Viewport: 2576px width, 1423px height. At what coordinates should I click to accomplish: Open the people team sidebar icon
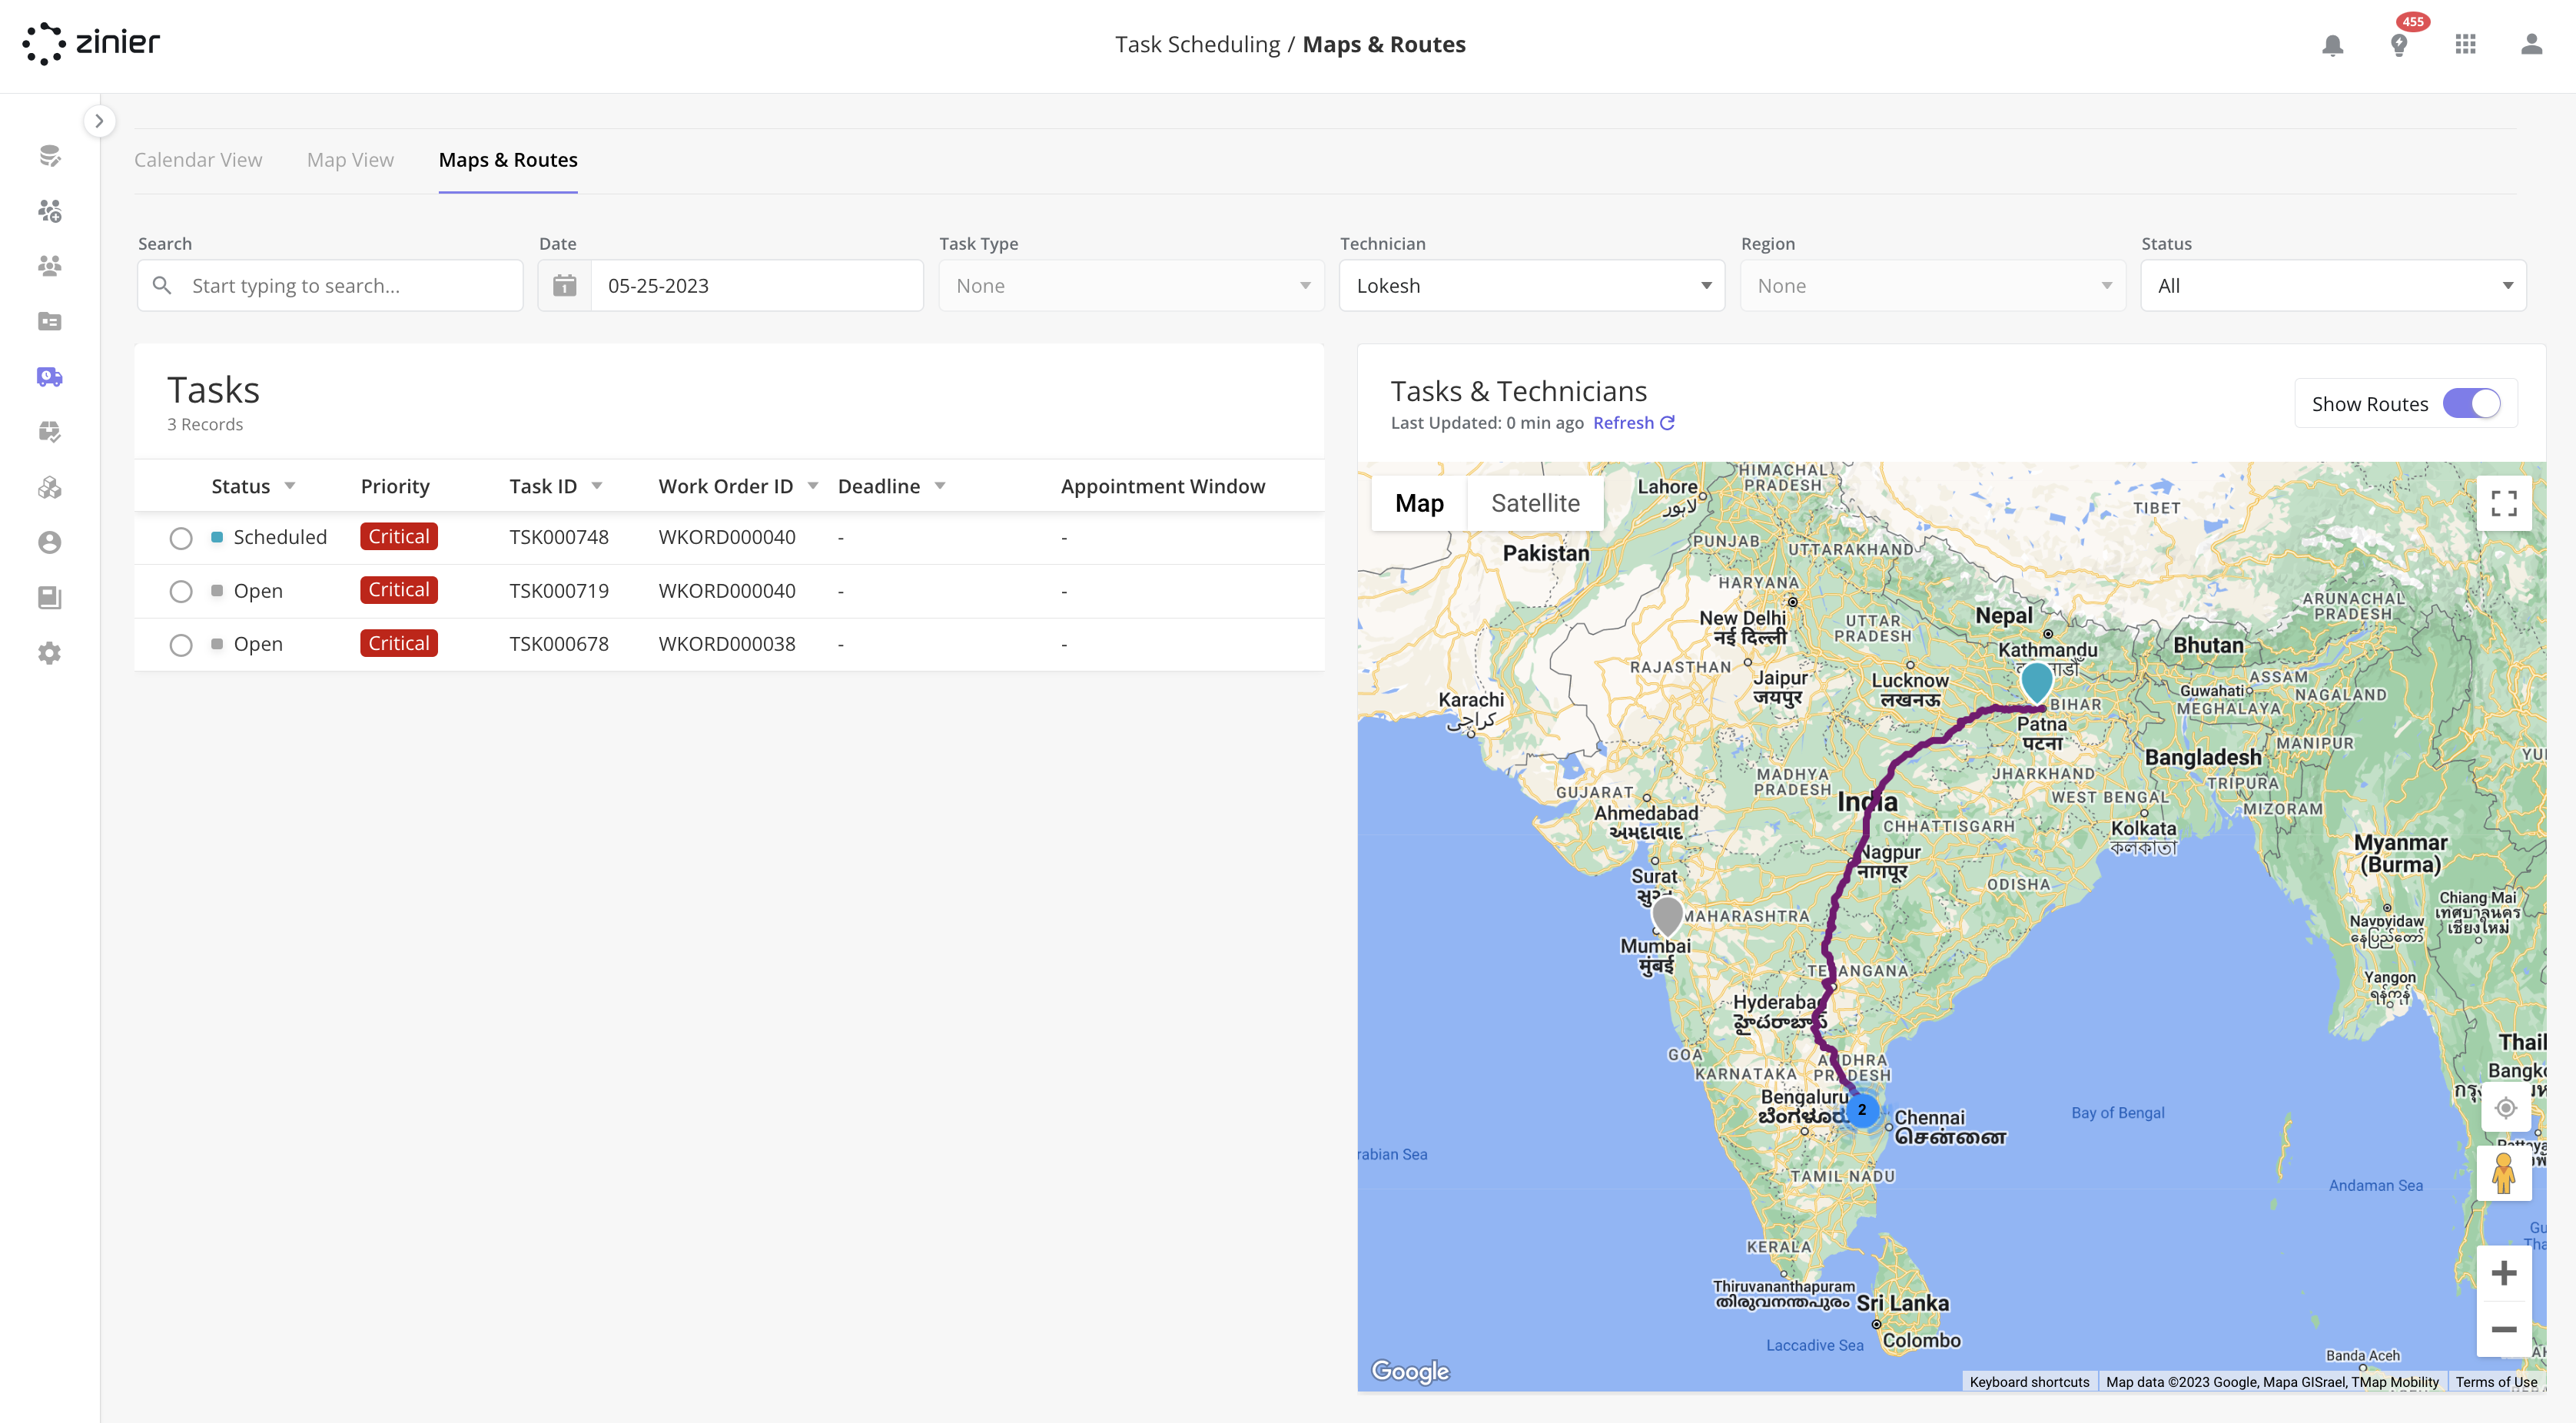tap(49, 265)
